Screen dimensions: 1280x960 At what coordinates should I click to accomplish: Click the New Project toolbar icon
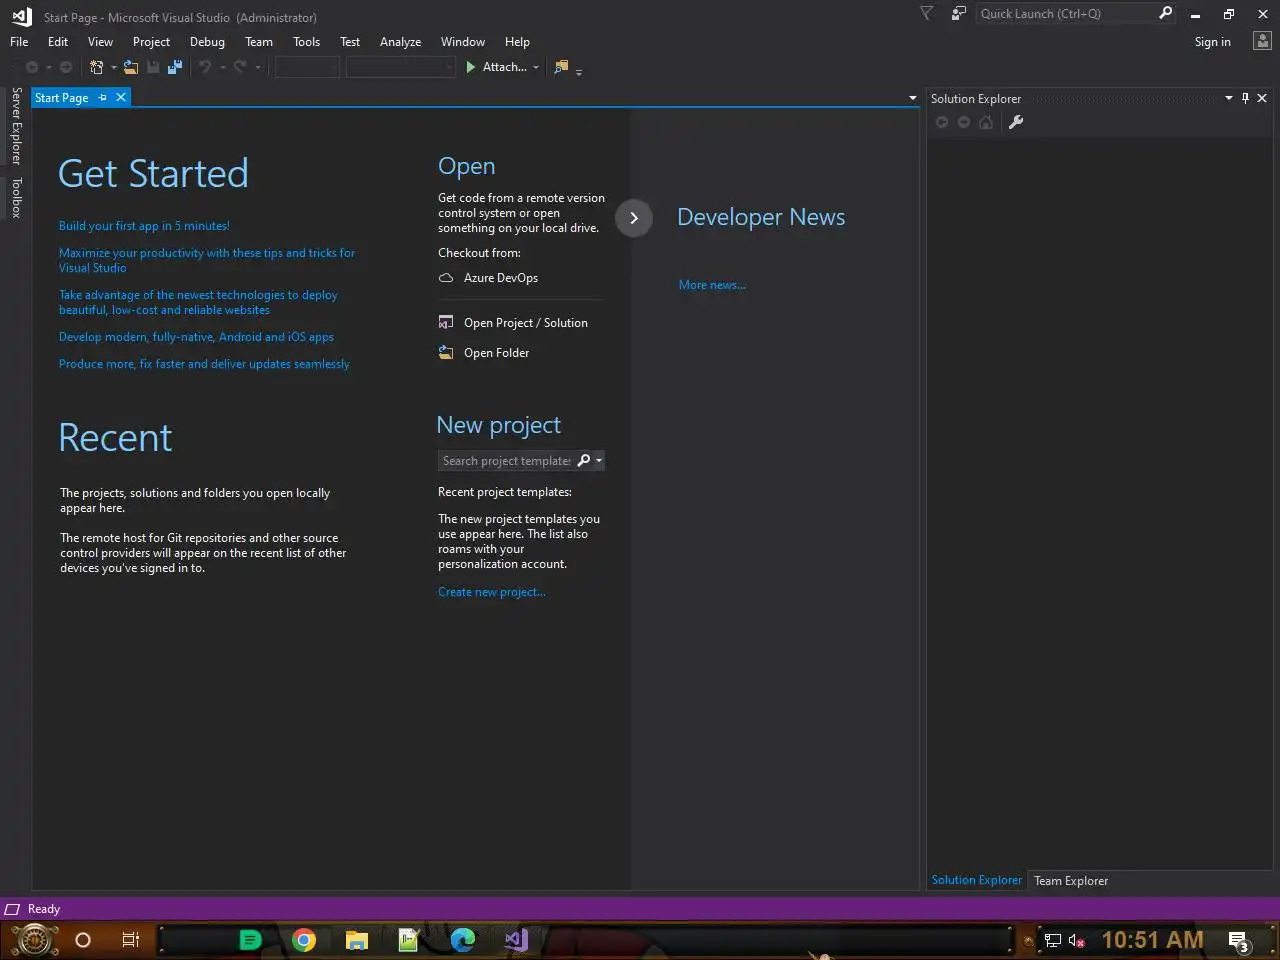pos(96,67)
